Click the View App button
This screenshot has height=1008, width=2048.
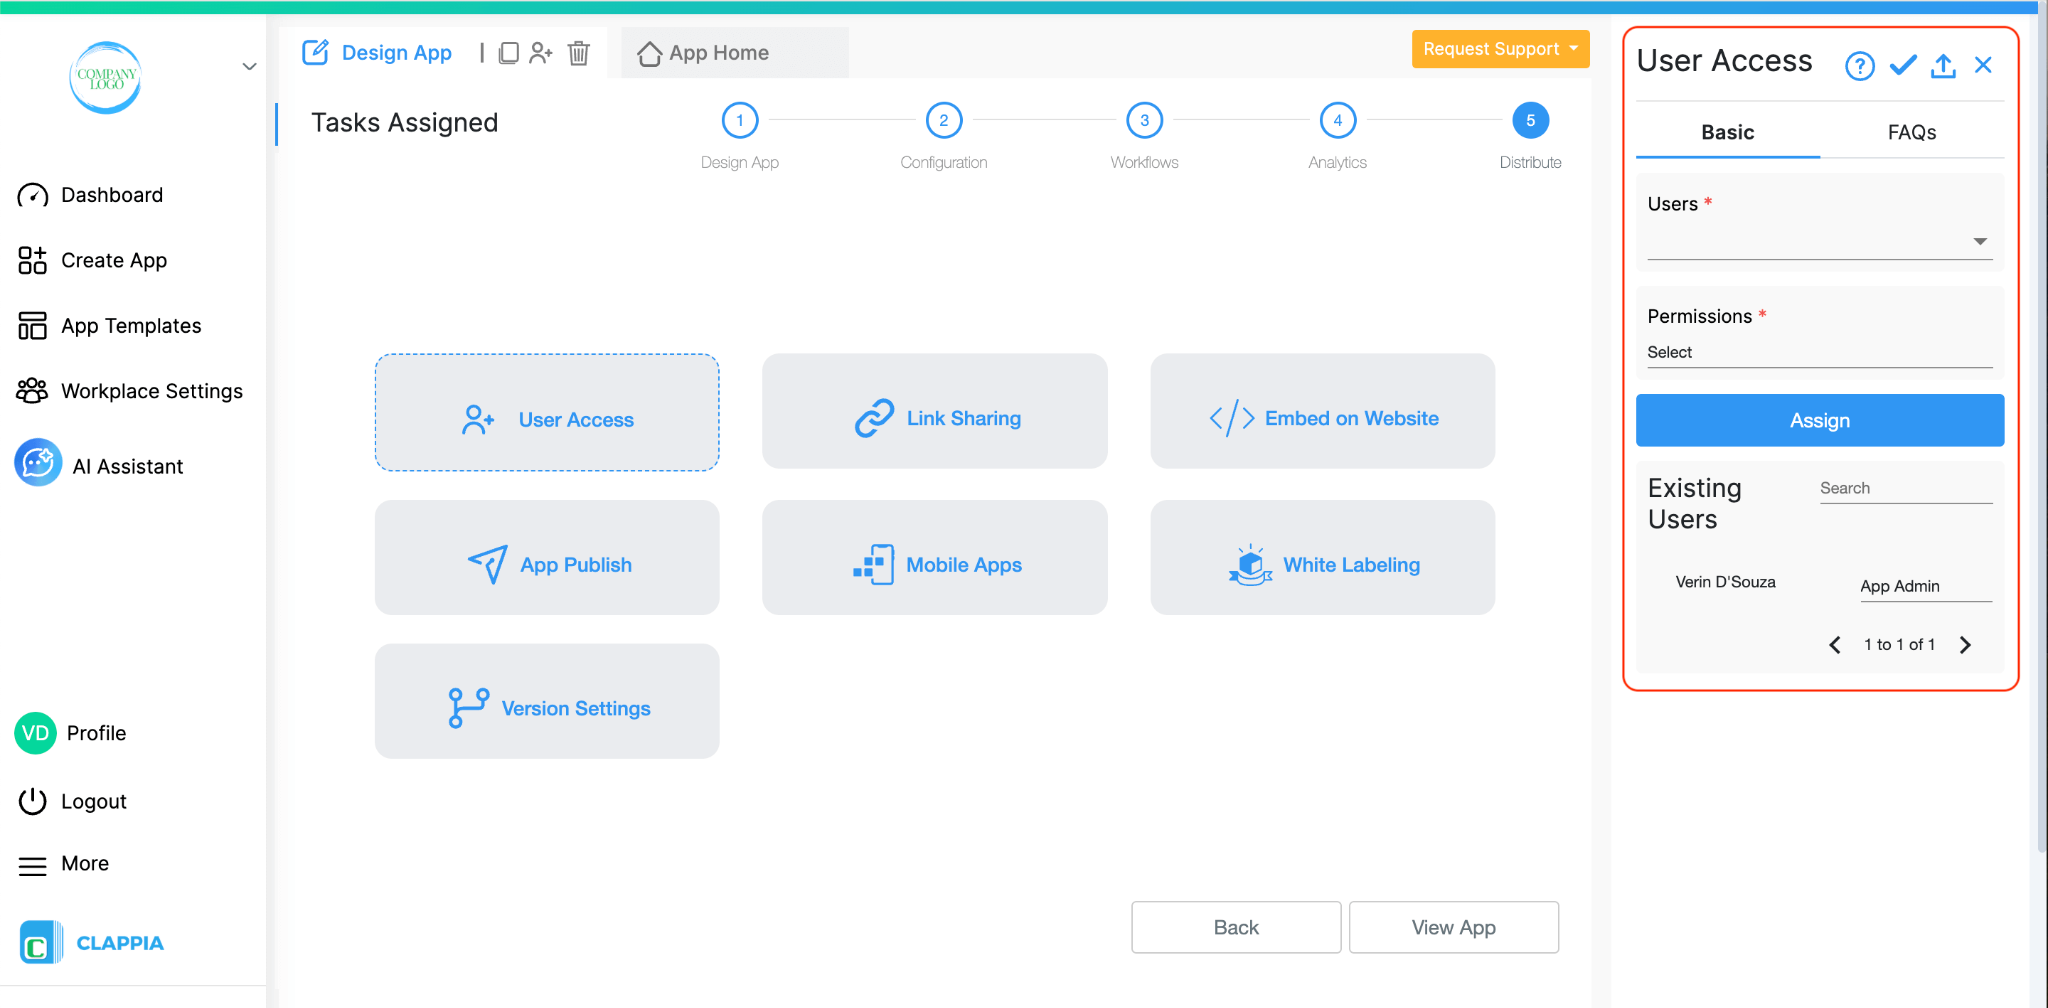point(1453,927)
